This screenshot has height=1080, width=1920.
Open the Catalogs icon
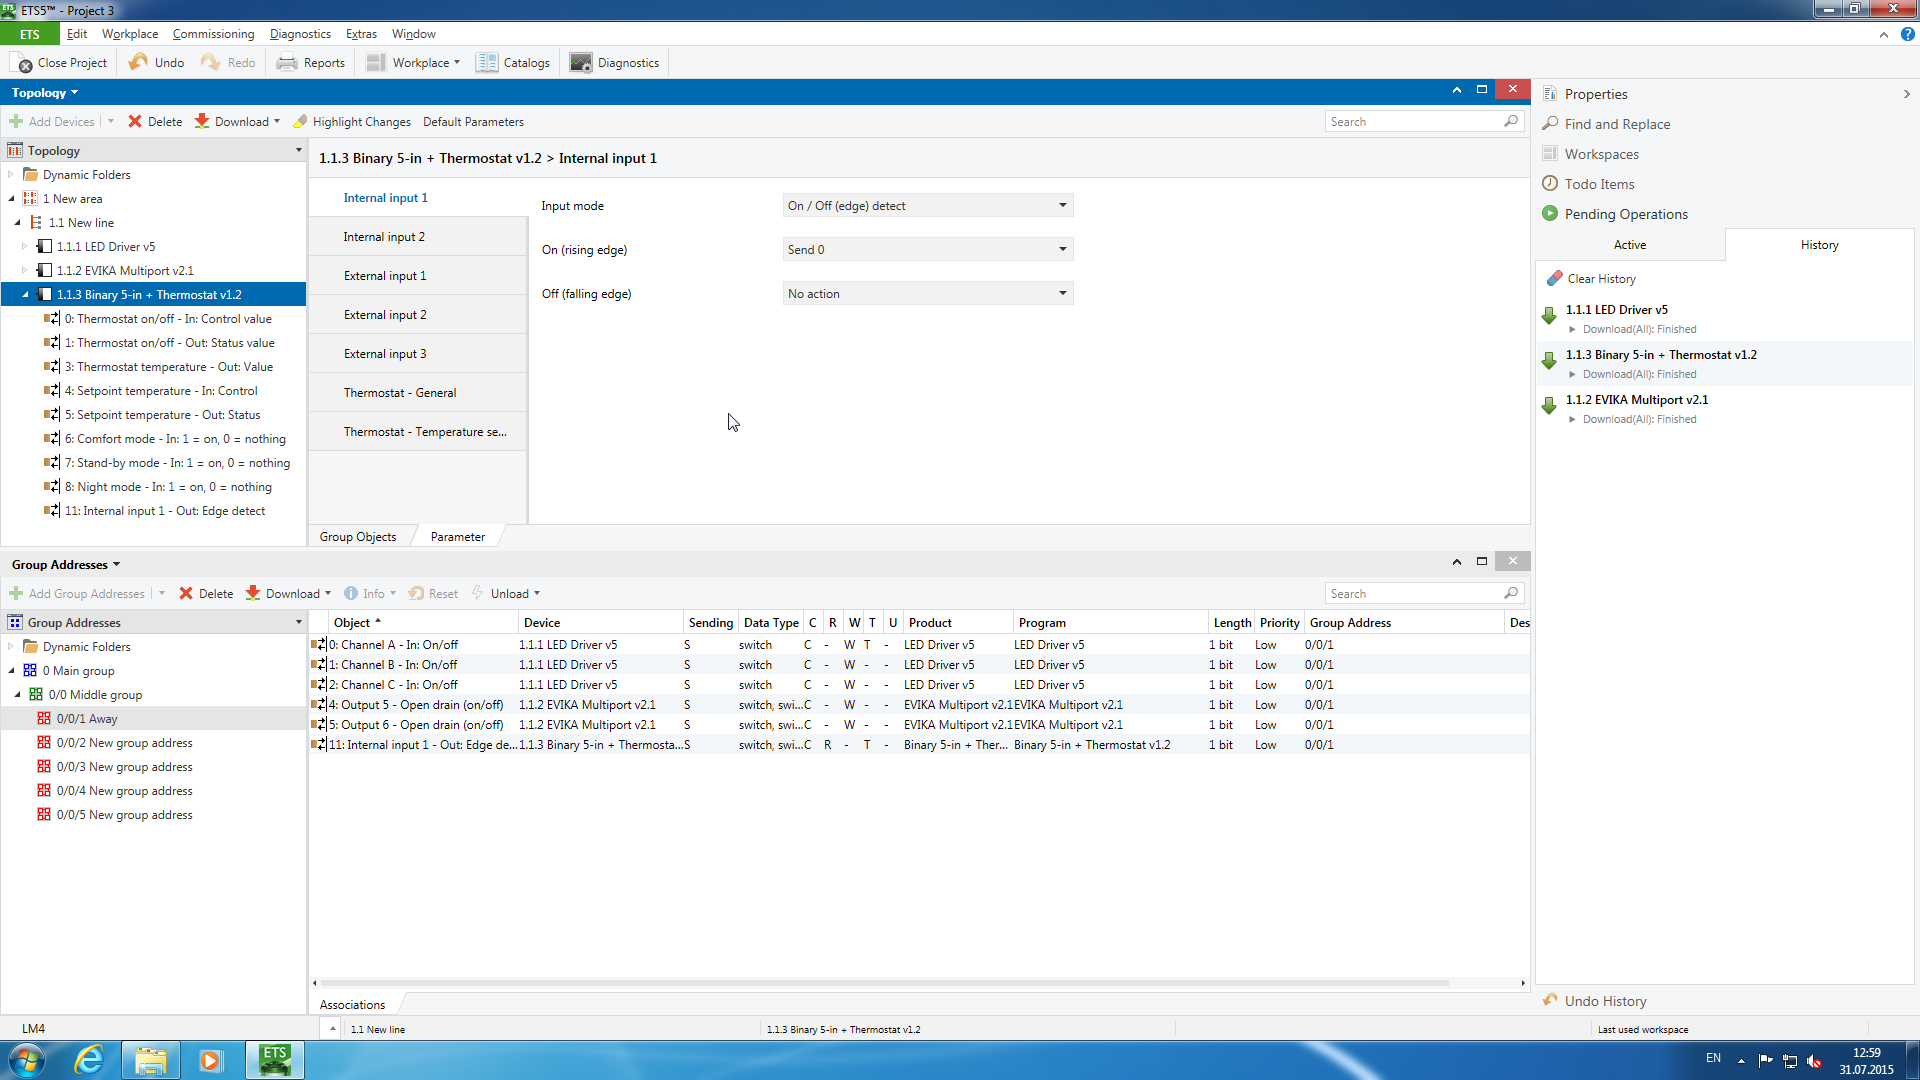pyautogui.click(x=487, y=63)
